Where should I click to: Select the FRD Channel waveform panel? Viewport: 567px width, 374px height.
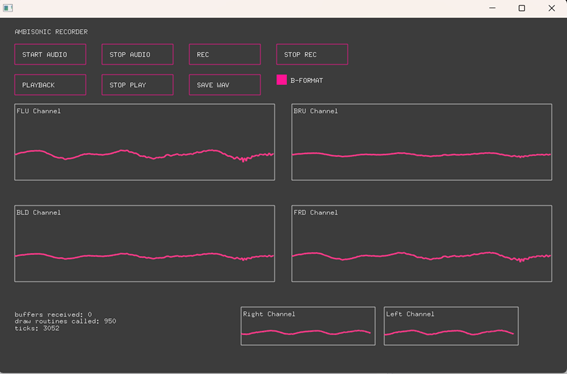pyautogui.click(x=422, y=243)
